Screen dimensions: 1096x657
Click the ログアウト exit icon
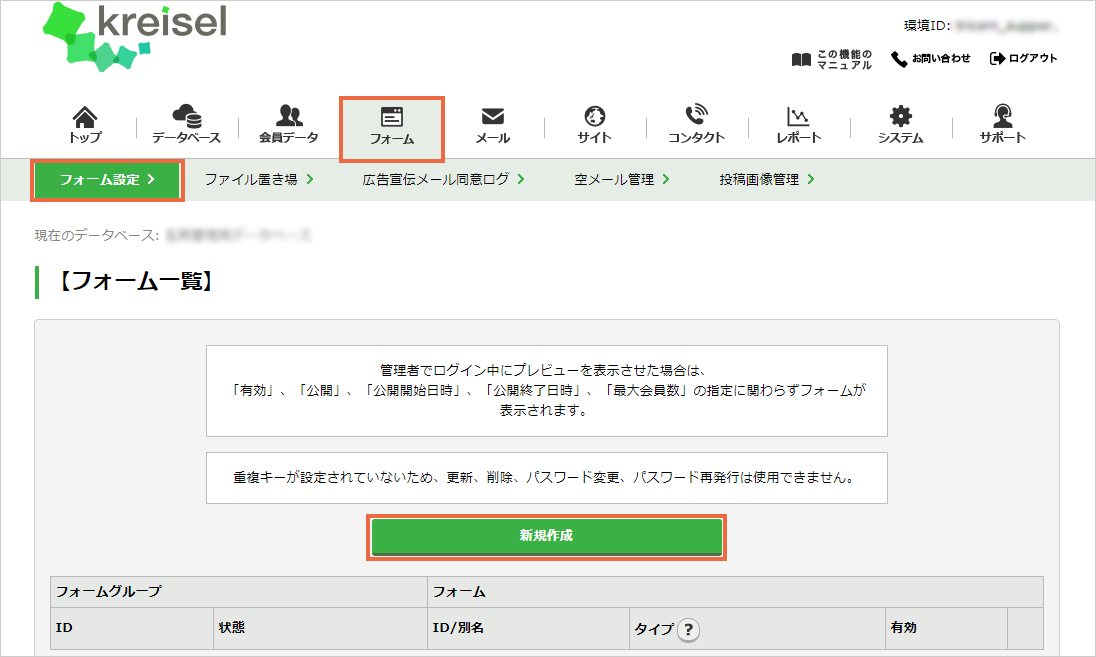point(997,59)
